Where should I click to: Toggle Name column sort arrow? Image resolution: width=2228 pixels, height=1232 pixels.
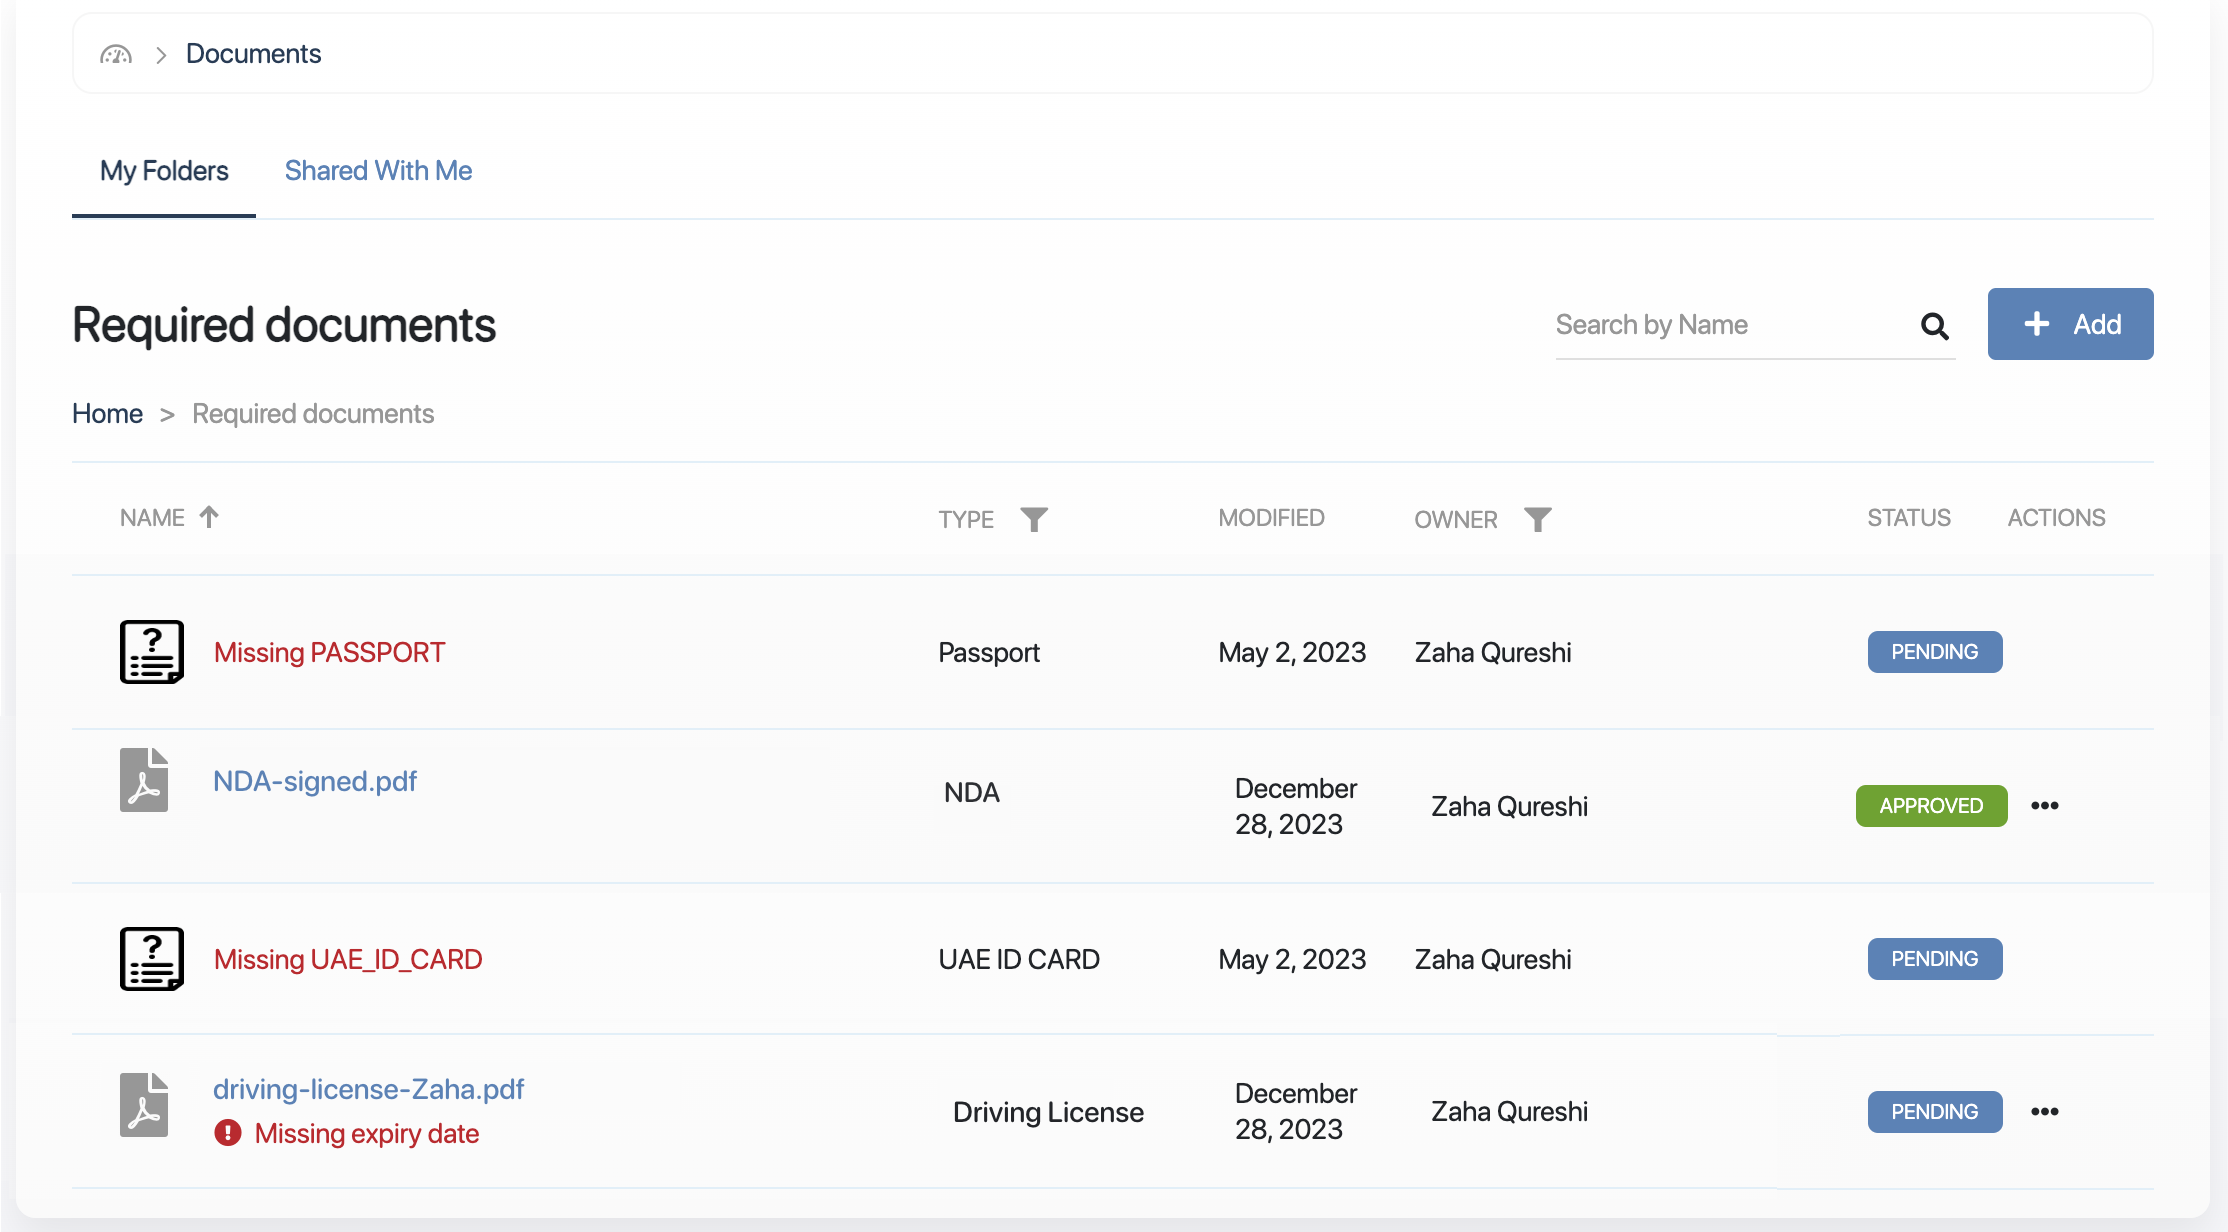point(209,517)
